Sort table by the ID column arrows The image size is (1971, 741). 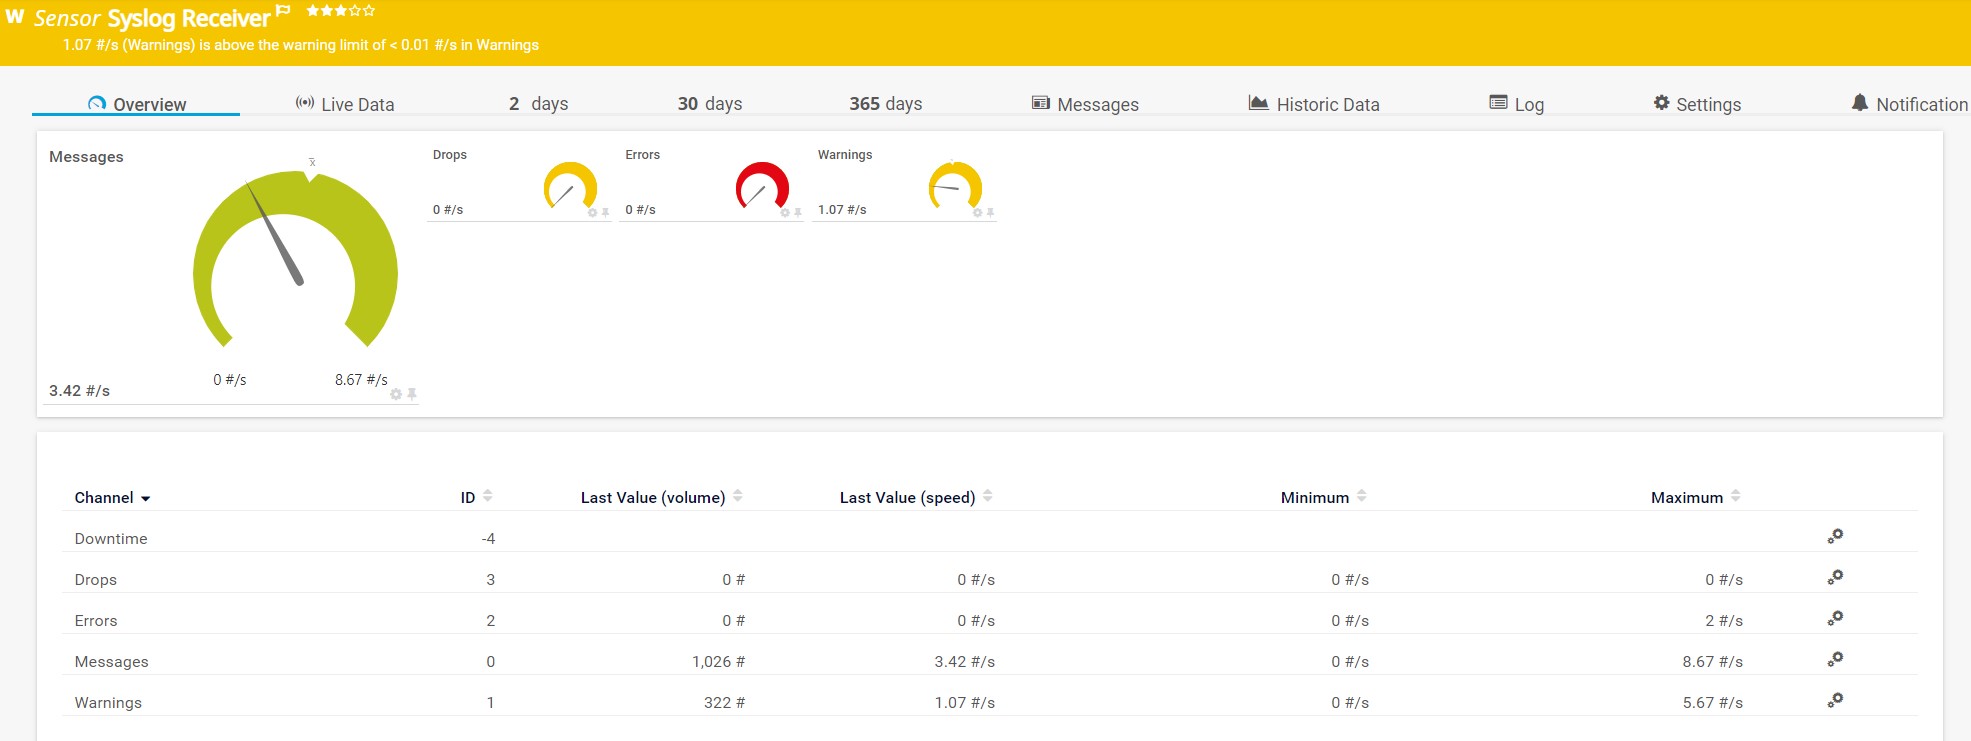[488, 496]
